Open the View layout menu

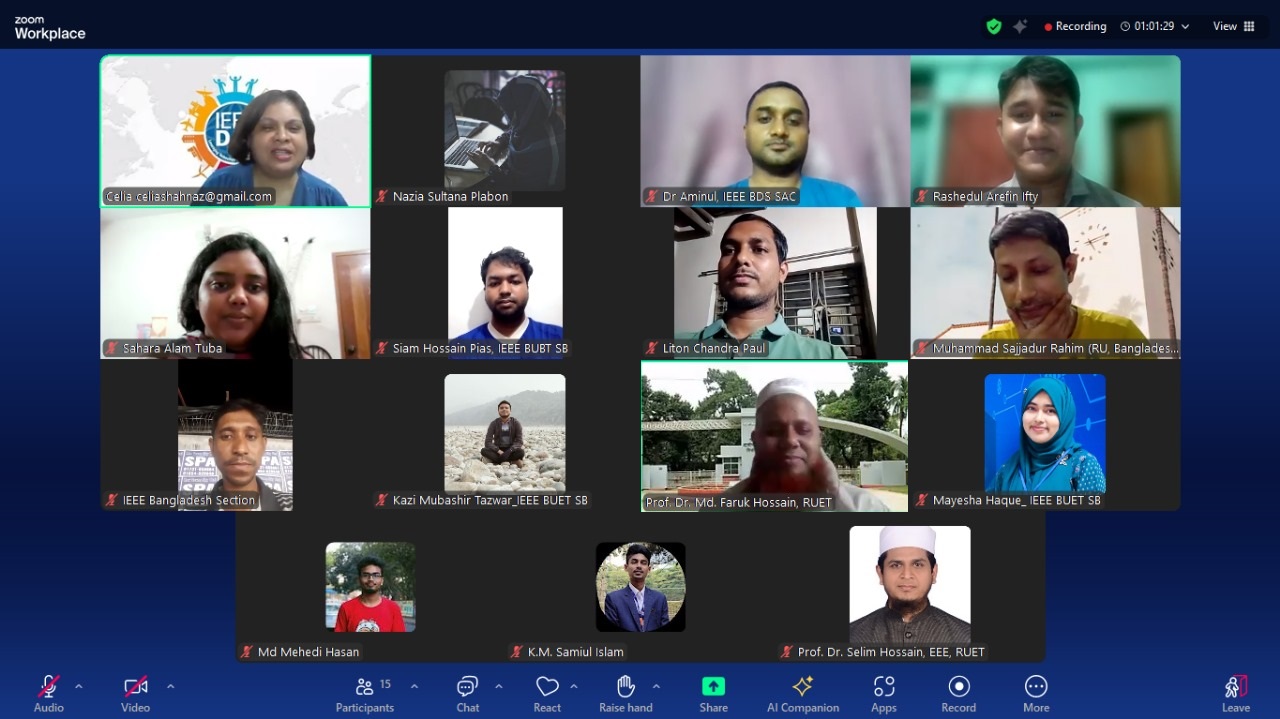pos(1234,27)
